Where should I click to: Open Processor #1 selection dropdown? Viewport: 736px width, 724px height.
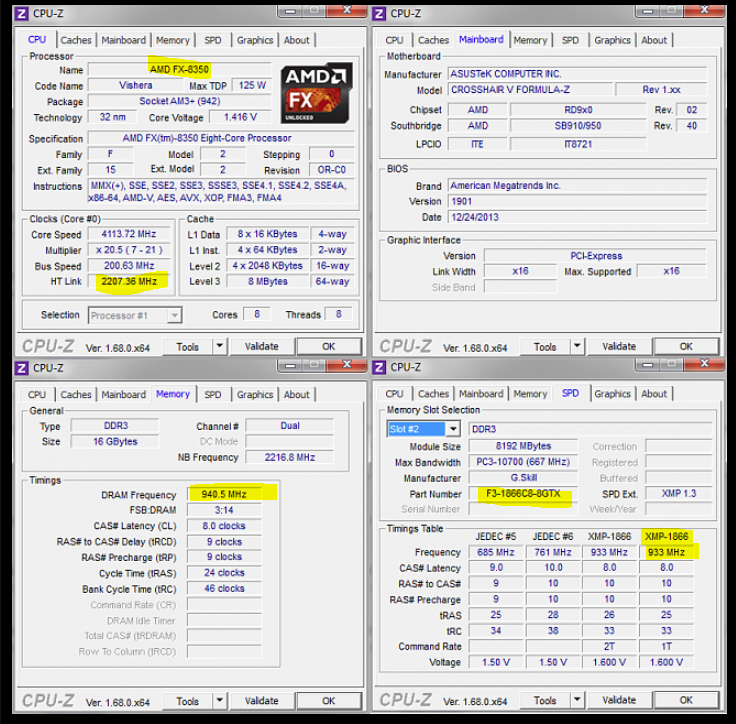[x=135, y=316]
